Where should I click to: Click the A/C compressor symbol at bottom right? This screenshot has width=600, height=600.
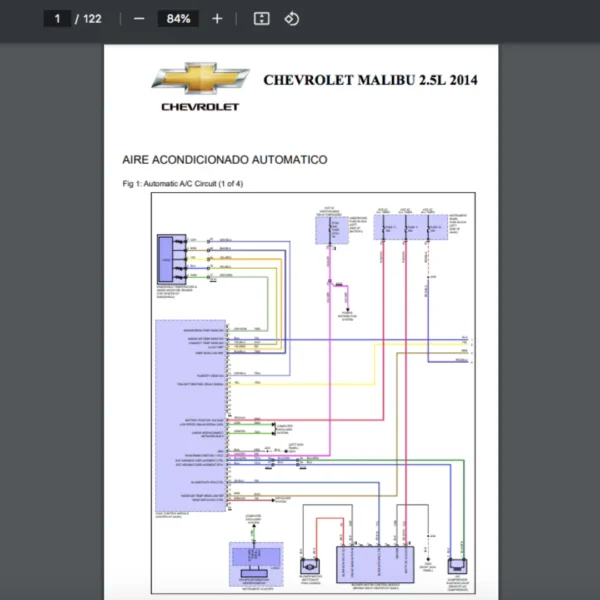[458, 565]
